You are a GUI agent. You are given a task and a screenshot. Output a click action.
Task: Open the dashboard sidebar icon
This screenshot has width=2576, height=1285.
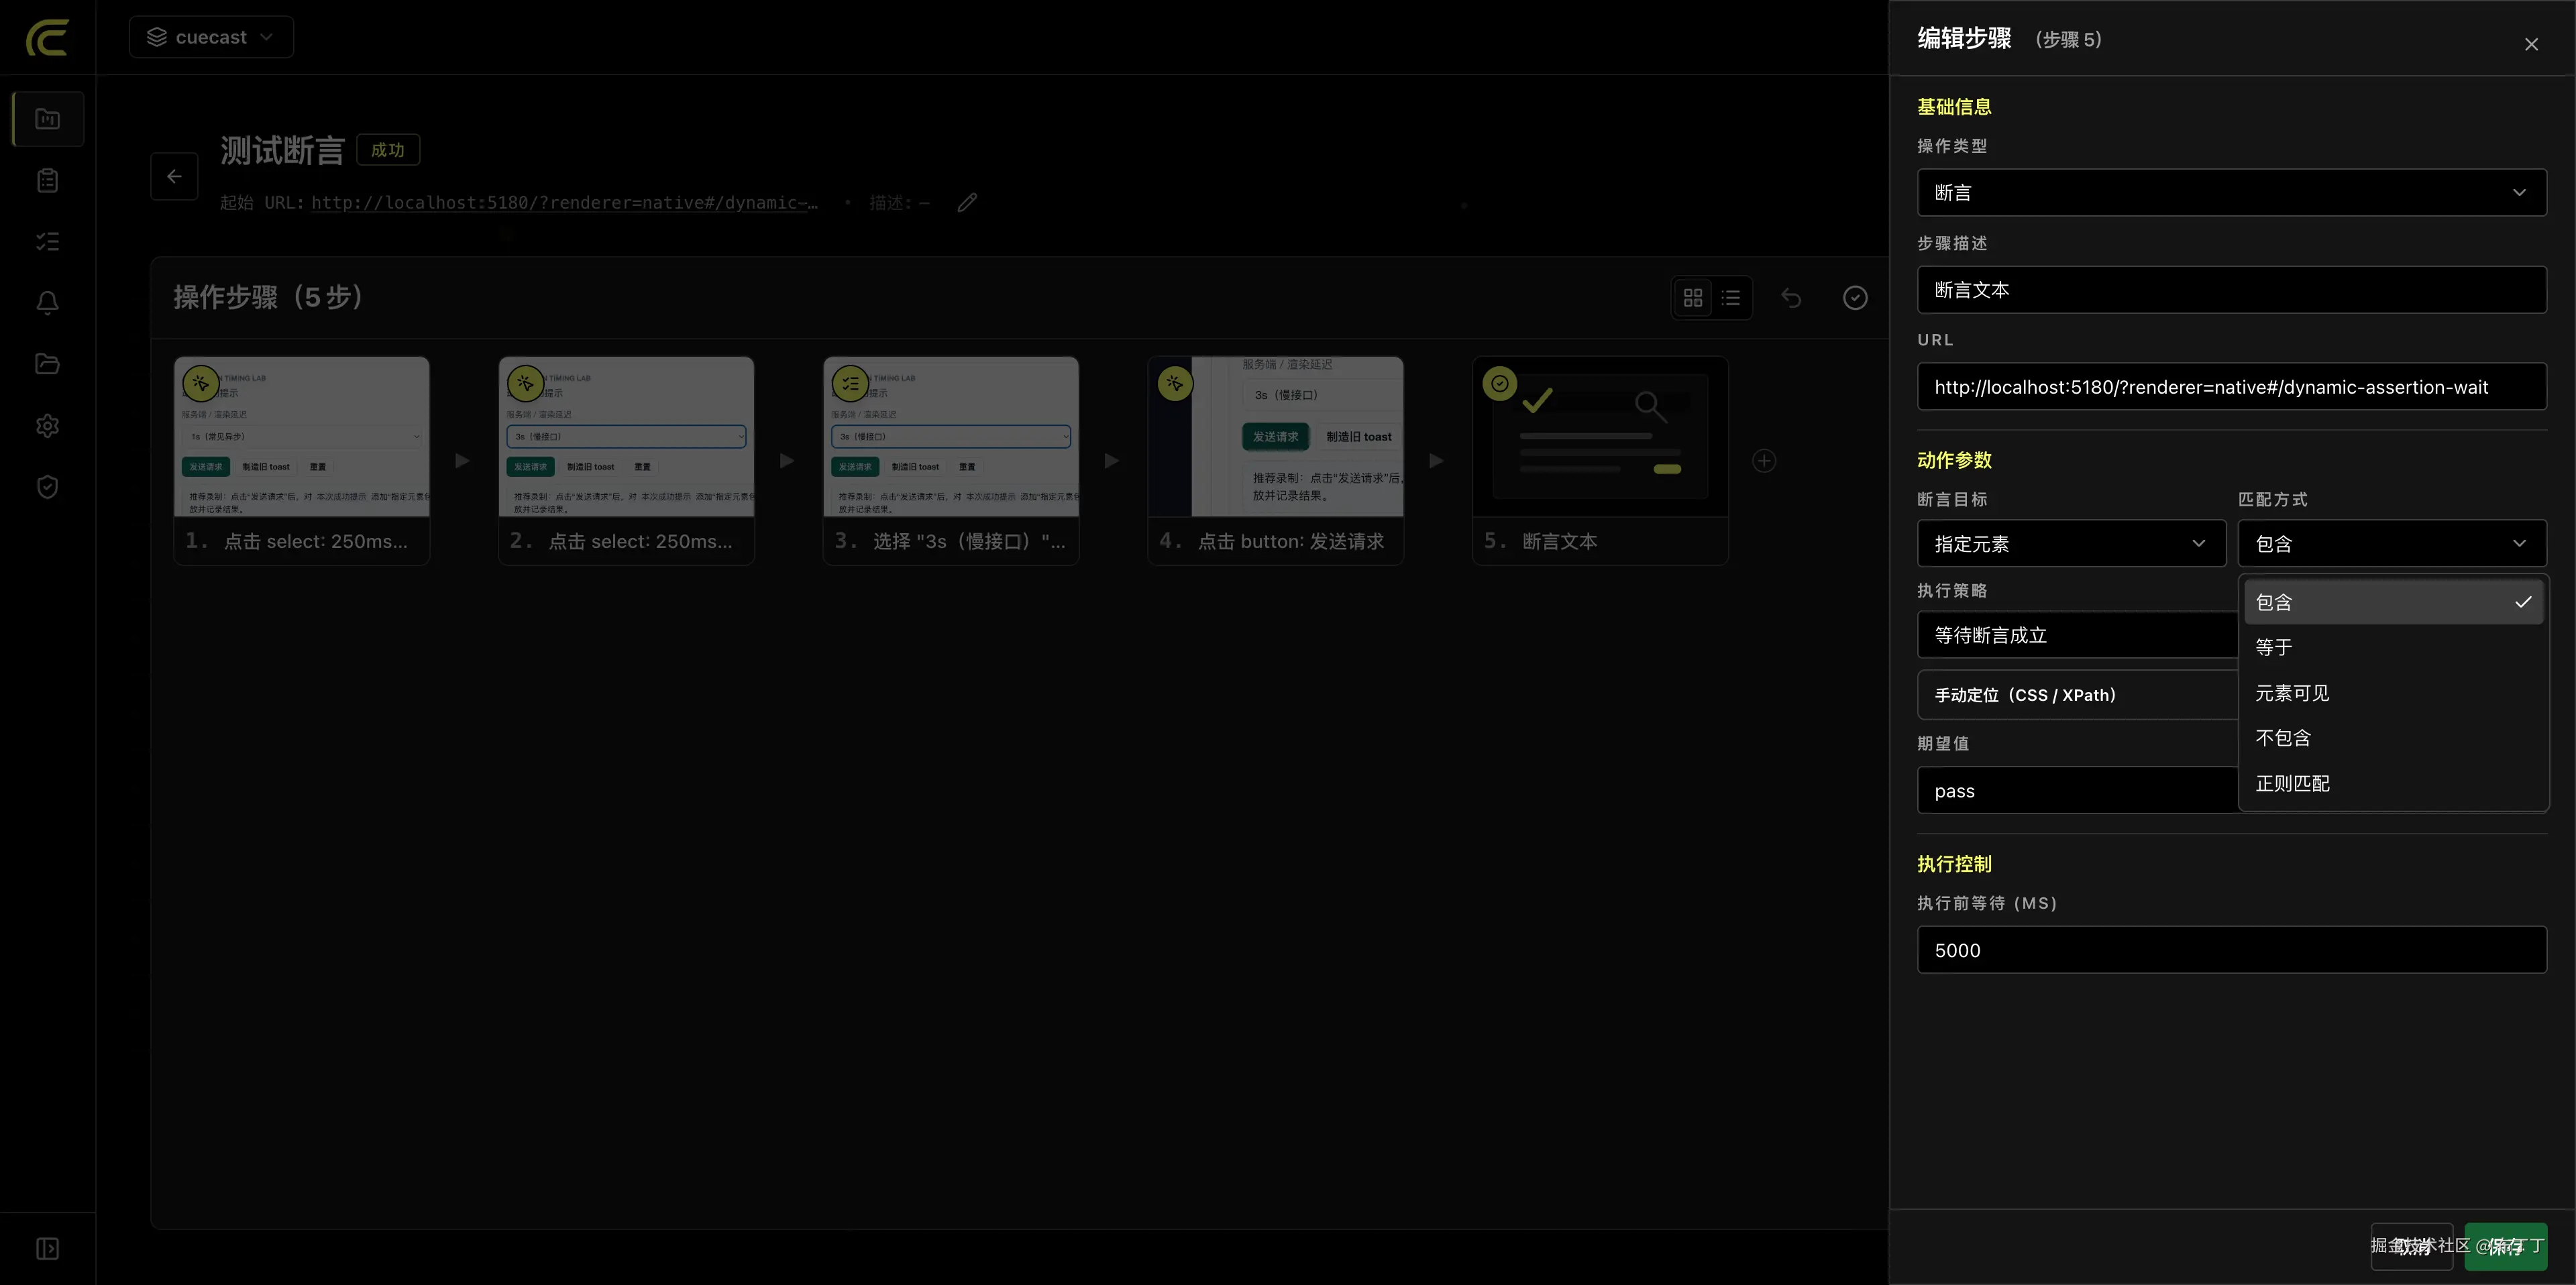[x=48, y=119]
